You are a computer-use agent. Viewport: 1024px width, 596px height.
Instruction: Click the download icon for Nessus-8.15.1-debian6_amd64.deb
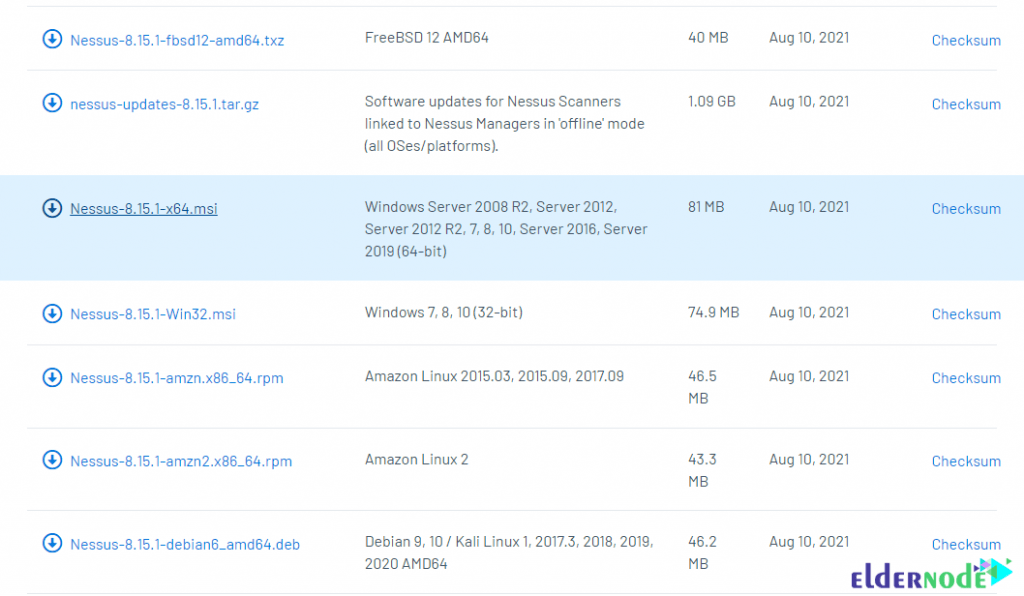click(x=51, y=544)
